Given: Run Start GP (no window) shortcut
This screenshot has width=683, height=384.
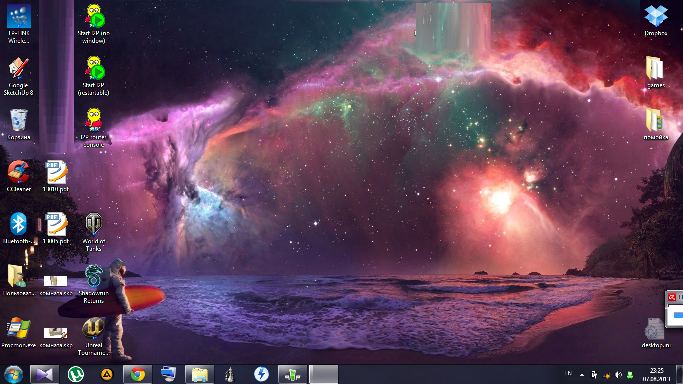Looking at the screenshot, I should [93, 24].
